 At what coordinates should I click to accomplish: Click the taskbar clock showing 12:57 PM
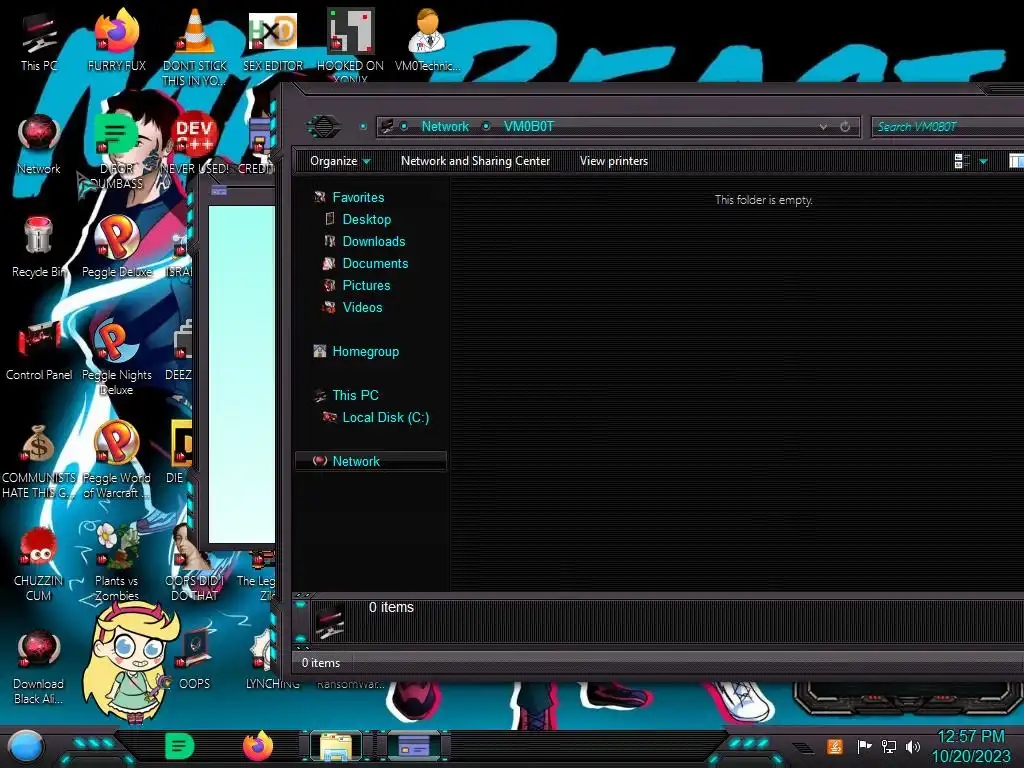pyautogui.click(x=970, y=746)
